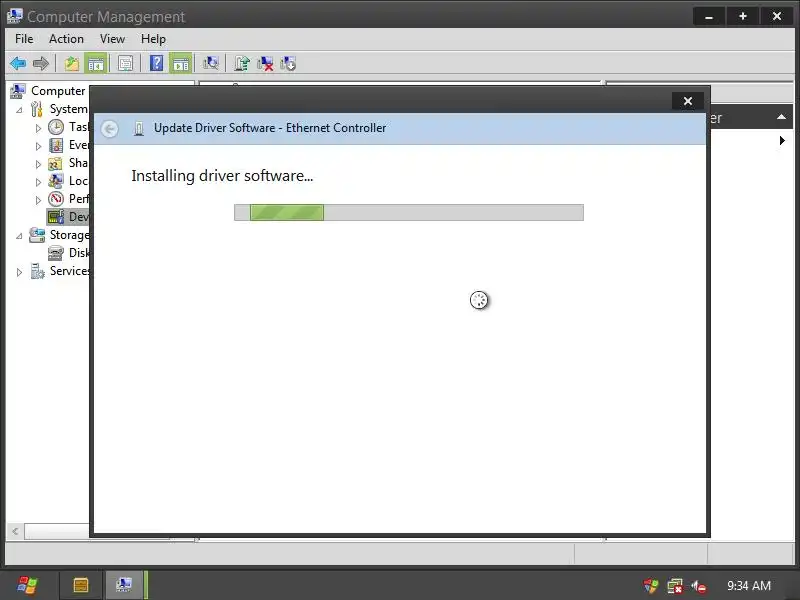The height and width of the screenshot is (600, 800).
Task: Minimize the Computer Management window
Action: (x=709, y=16)
